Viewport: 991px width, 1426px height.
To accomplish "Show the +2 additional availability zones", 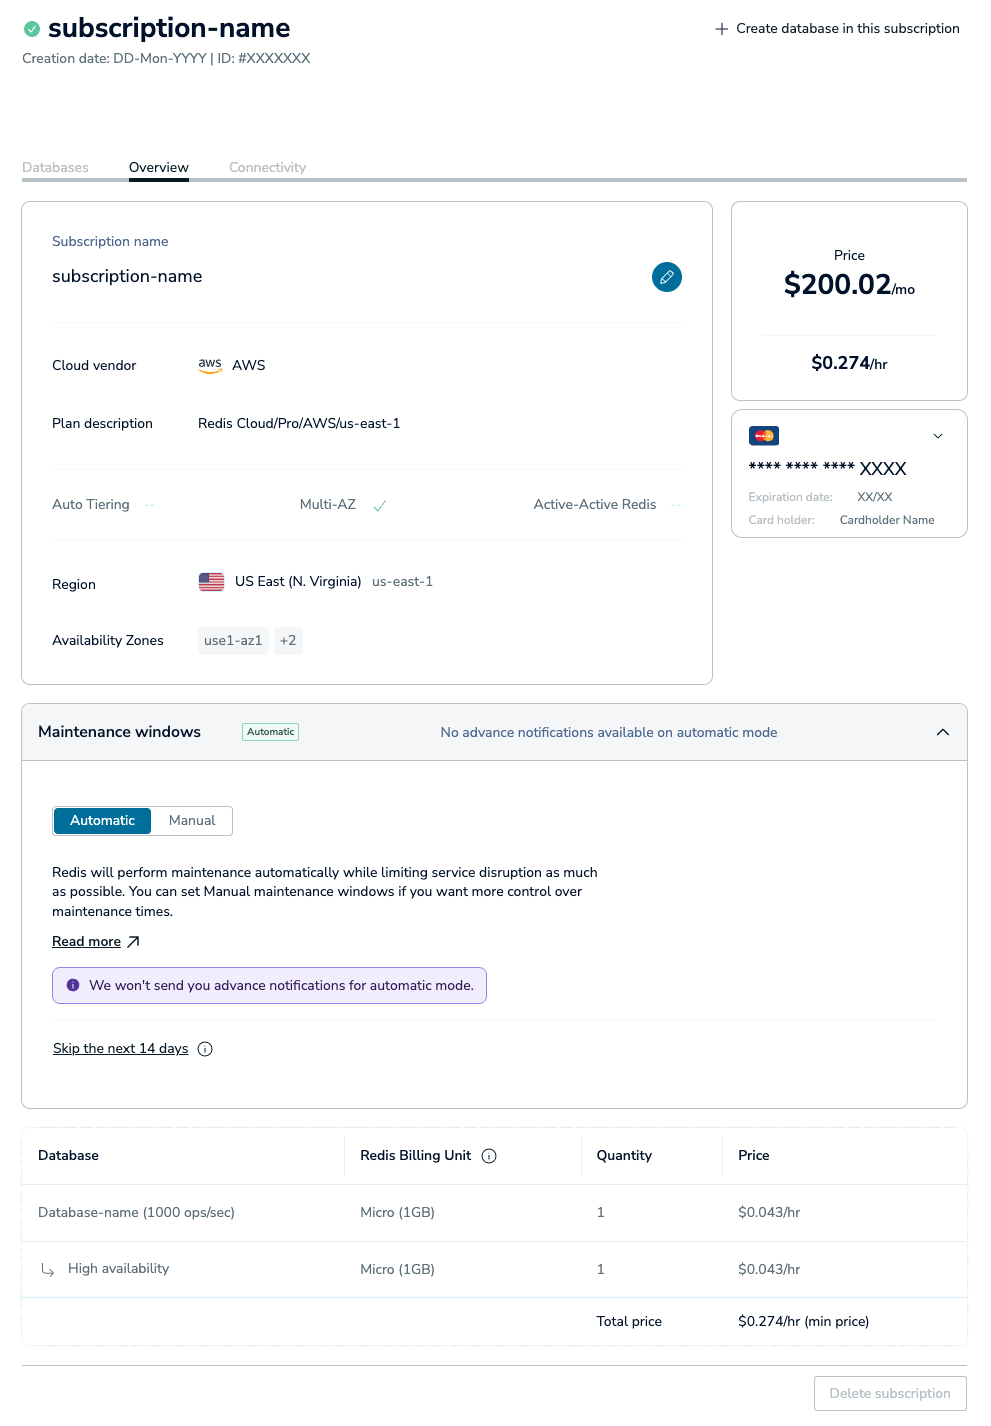I will (x=288, y=641).
